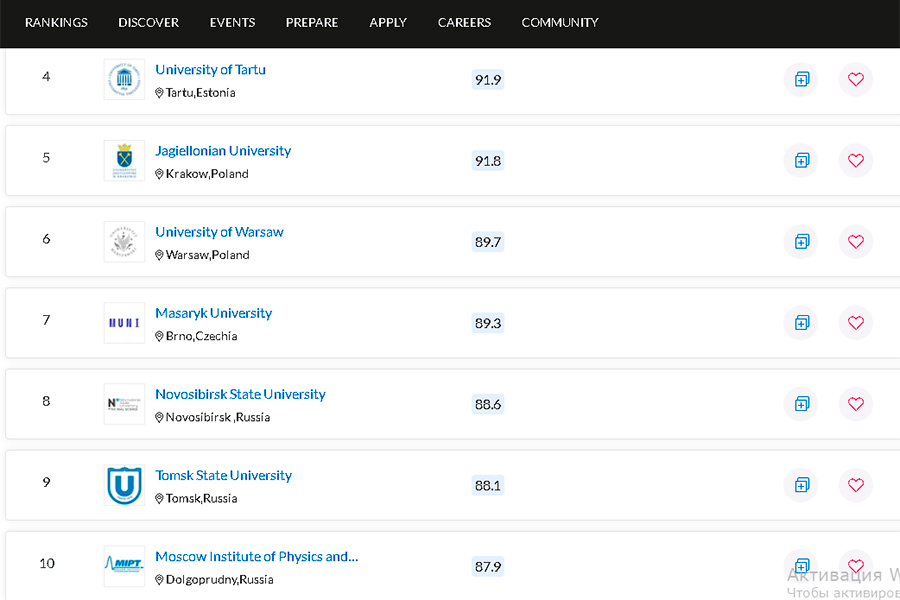The image size is (900, 600).
Task: Click compare icon for Masaryk University
Action: tap(801, 322)
